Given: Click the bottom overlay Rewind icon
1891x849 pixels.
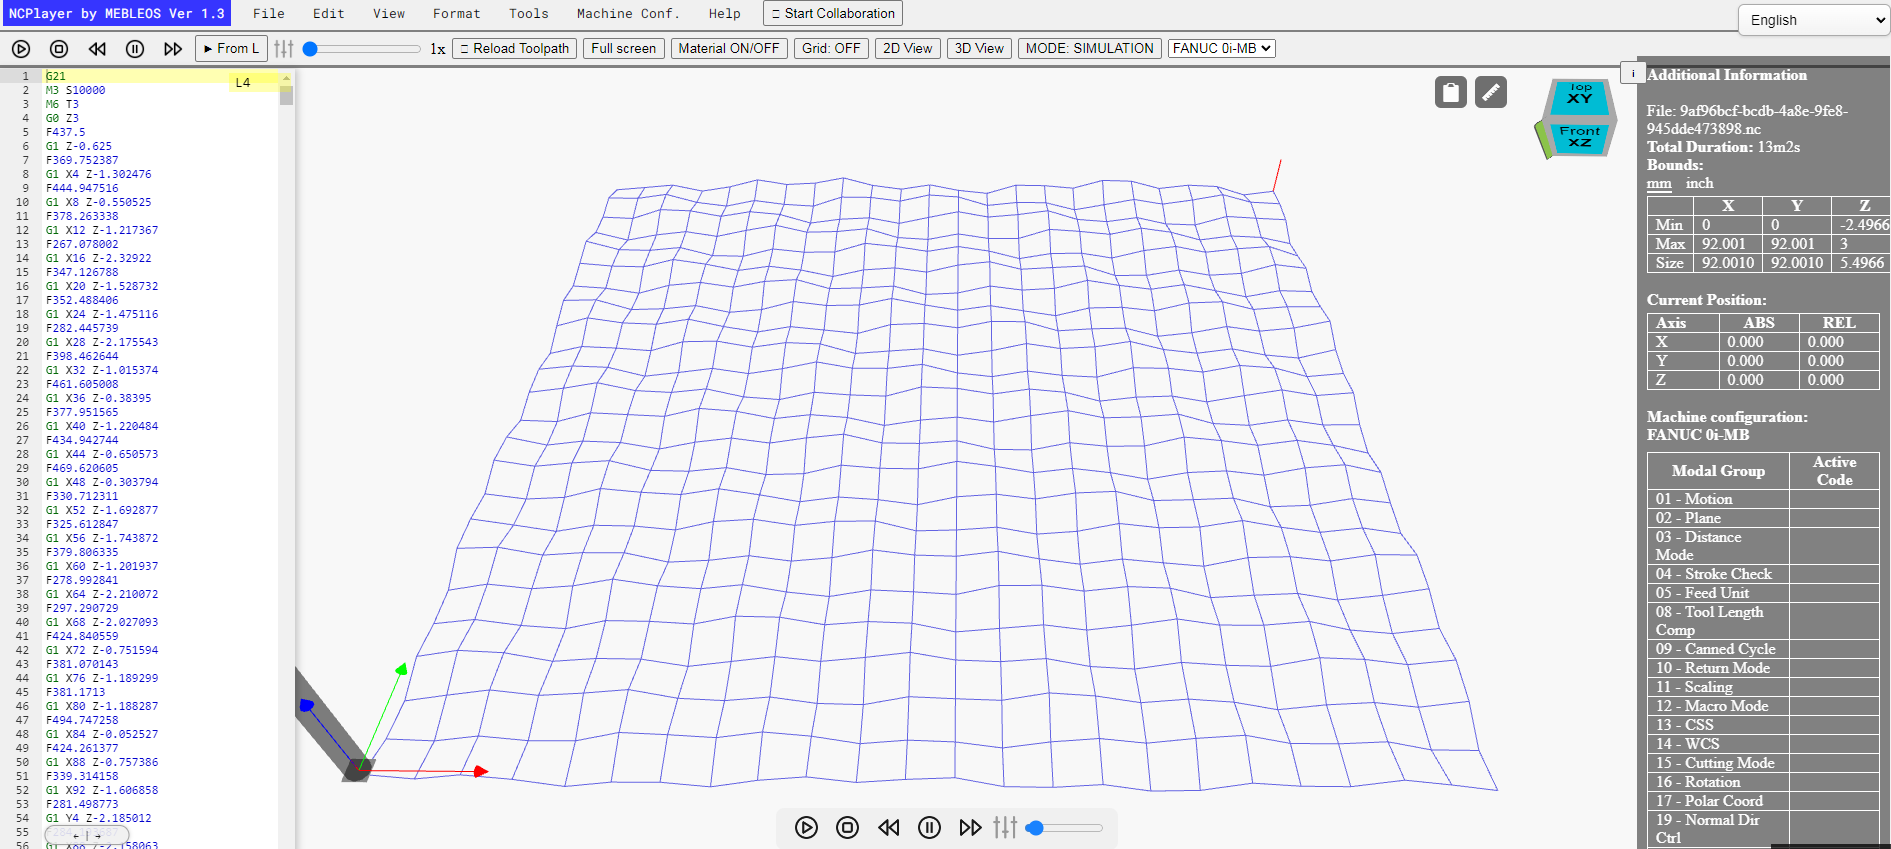Looking at the screenshot, I should tap(889, 827).
